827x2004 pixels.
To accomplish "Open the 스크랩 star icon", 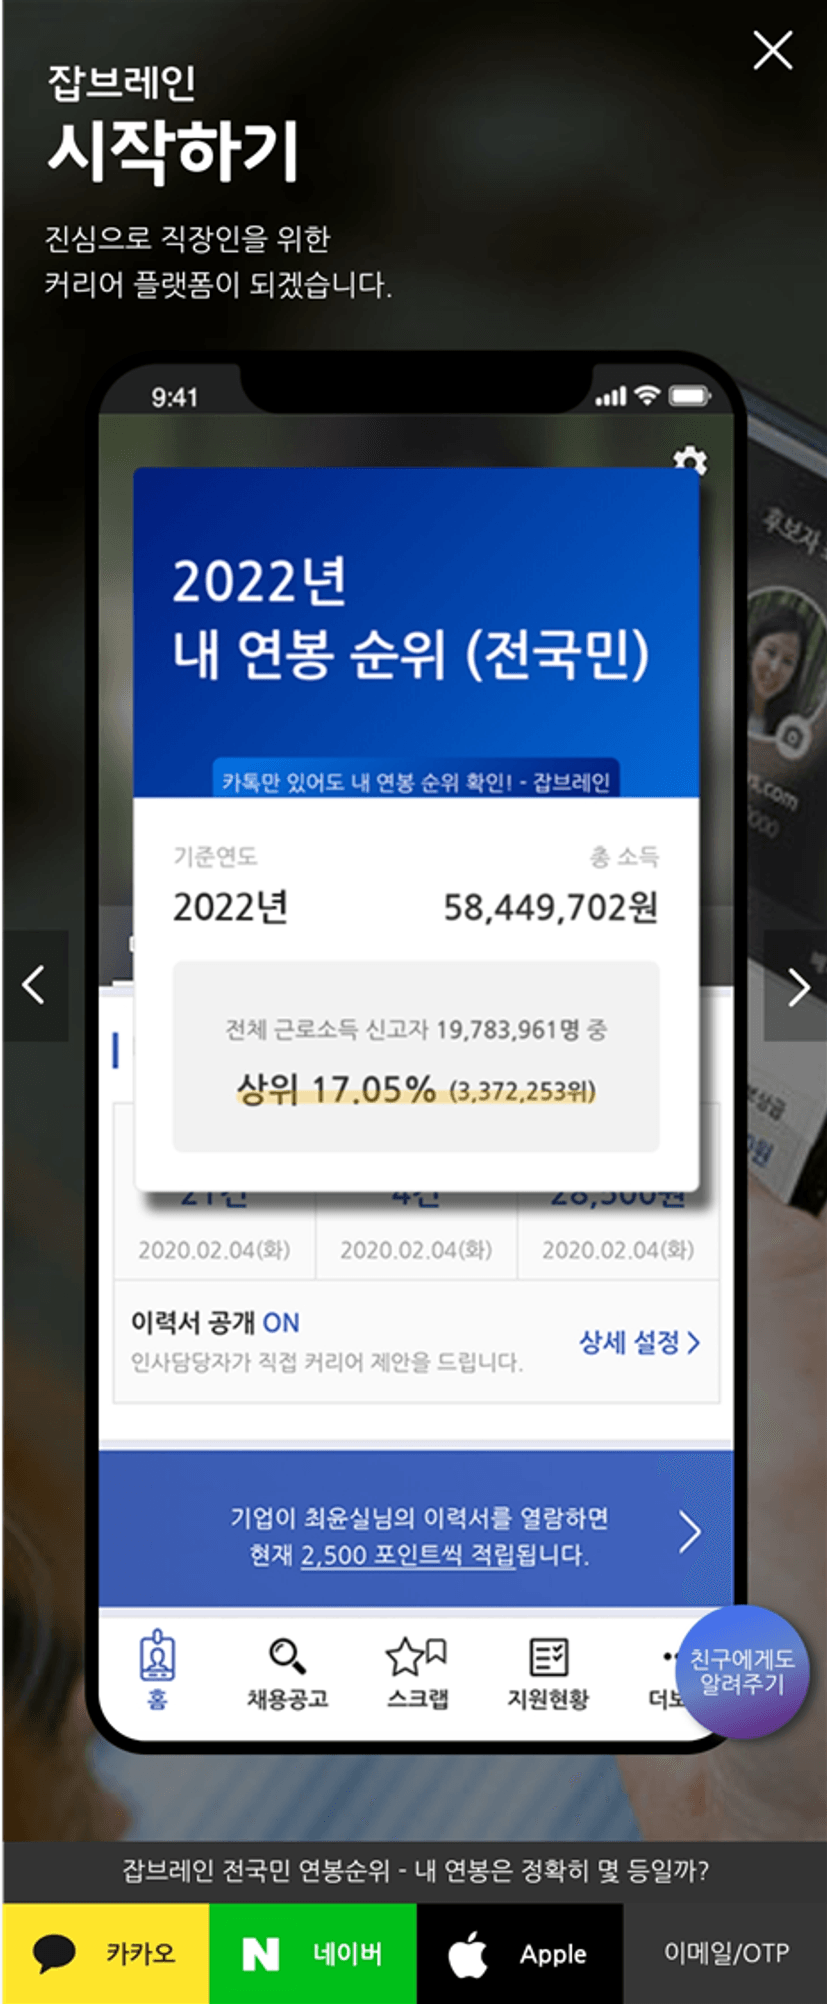I will [416, 1656].
